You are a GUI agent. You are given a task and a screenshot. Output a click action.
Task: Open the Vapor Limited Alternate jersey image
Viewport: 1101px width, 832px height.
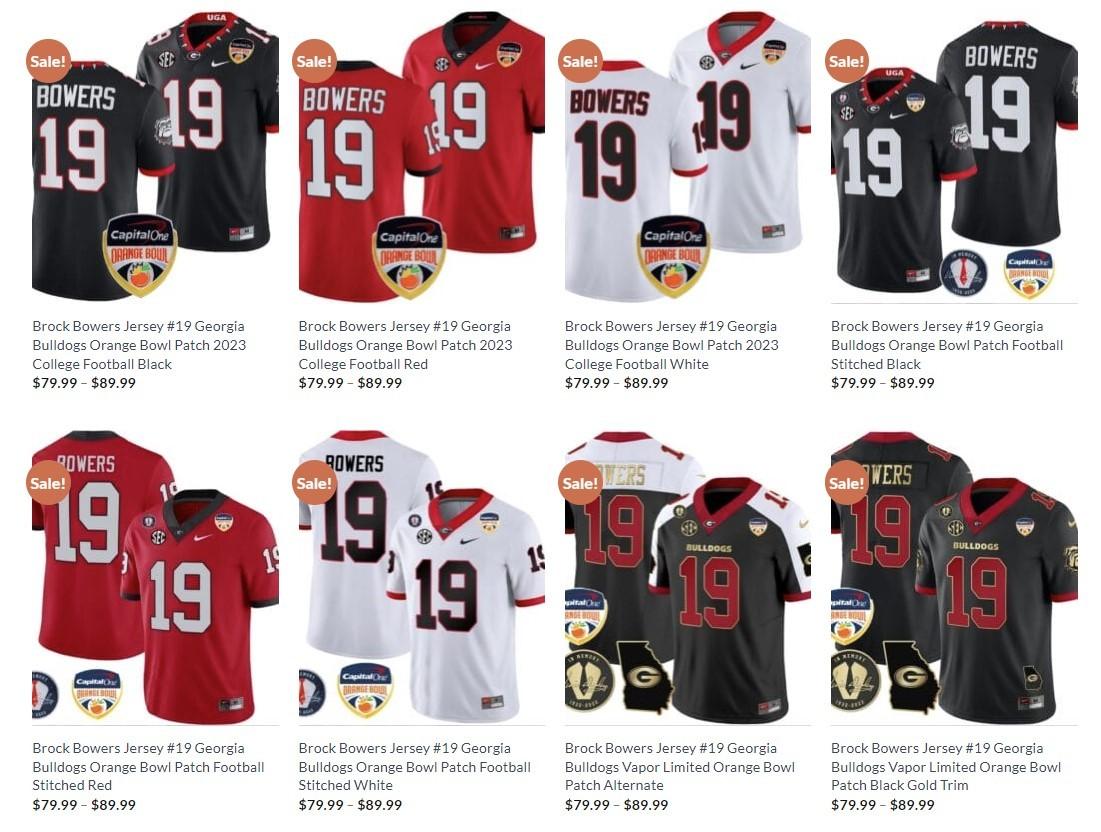687,577
